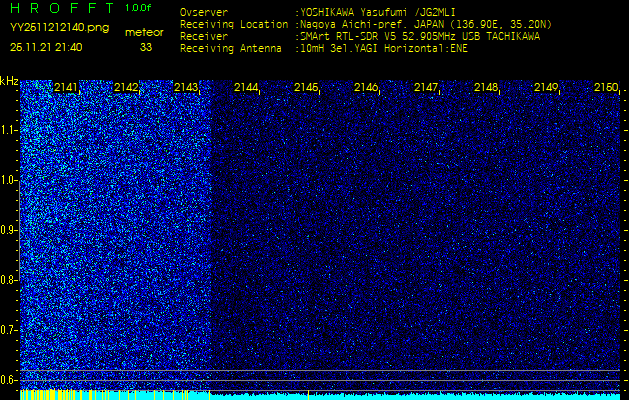Click the 2145 time marker
The height and width of the screenshot is (400, 629).
pyautogui.click(x=306, y=87)
